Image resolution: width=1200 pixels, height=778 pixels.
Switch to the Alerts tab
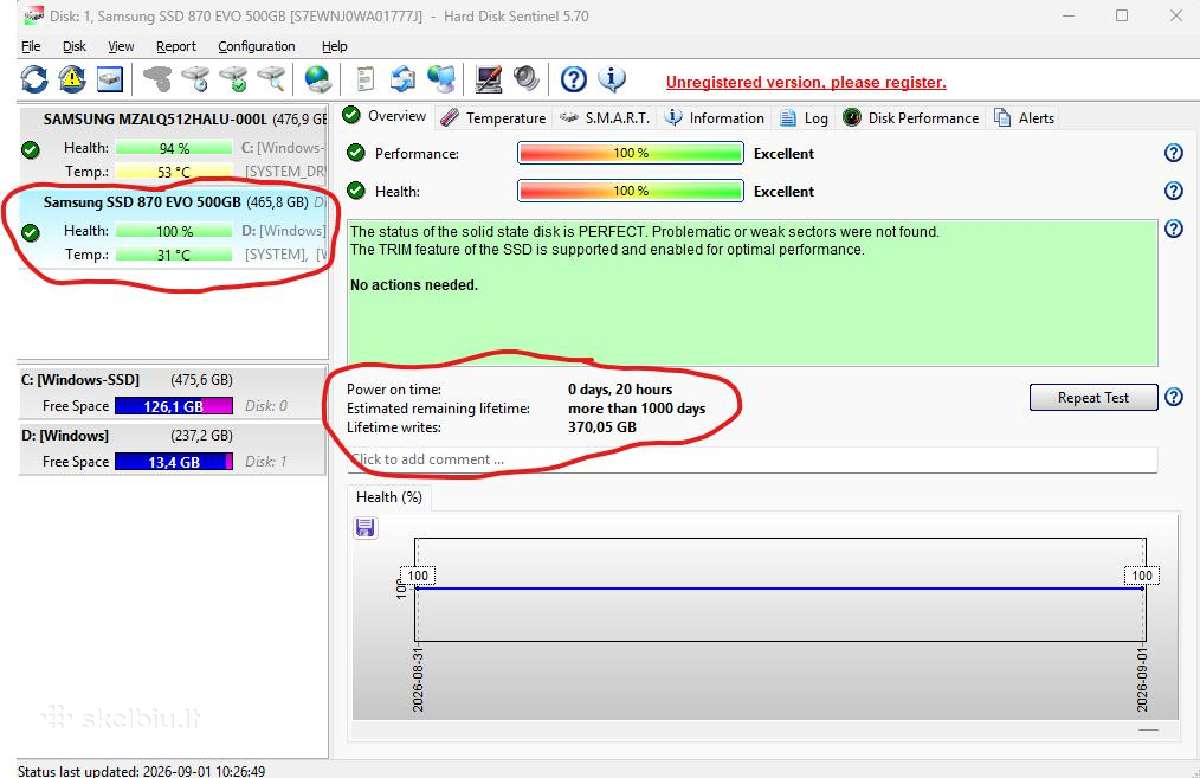[x=1025, y=118]
